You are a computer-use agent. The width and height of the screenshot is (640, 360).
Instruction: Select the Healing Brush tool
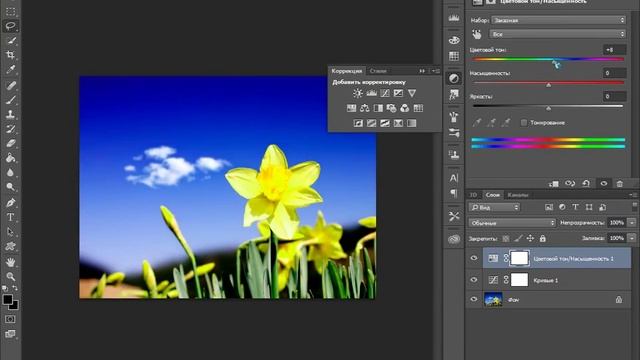(11, 85)
